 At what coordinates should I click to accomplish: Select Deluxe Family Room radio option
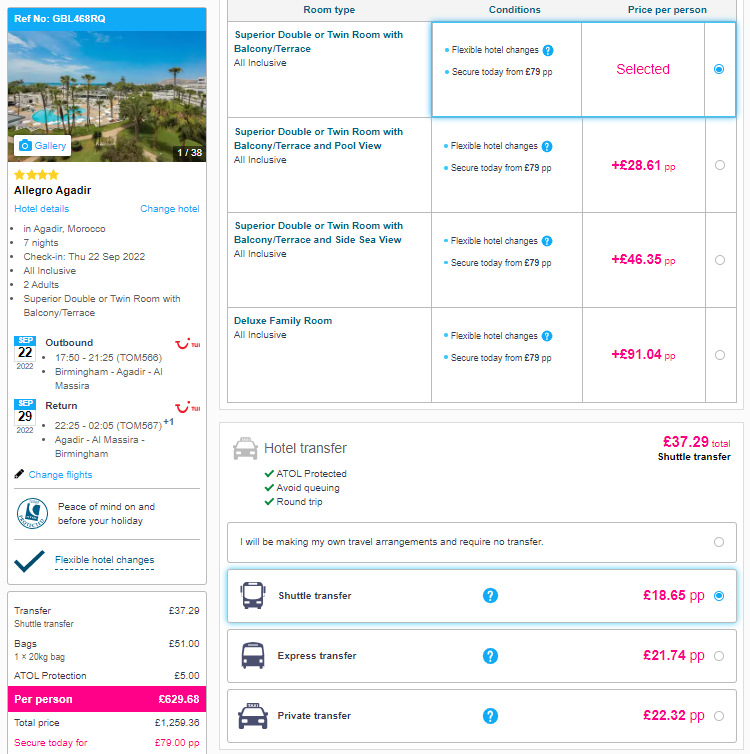719,355
